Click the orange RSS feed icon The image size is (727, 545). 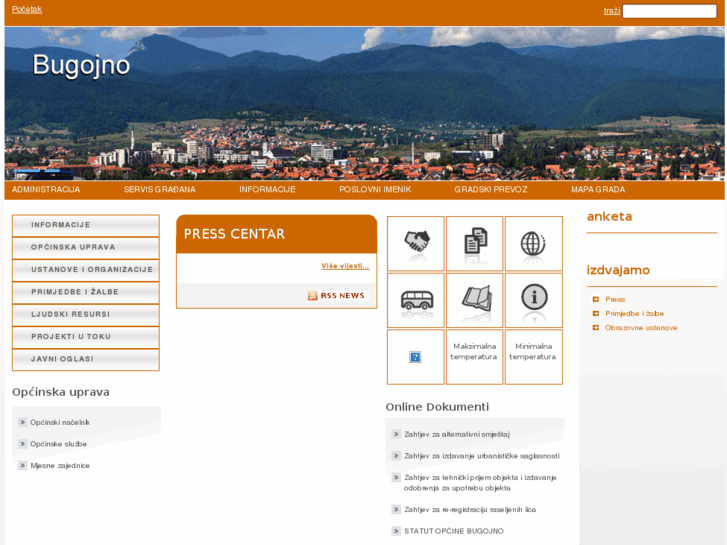click(312, 295)
